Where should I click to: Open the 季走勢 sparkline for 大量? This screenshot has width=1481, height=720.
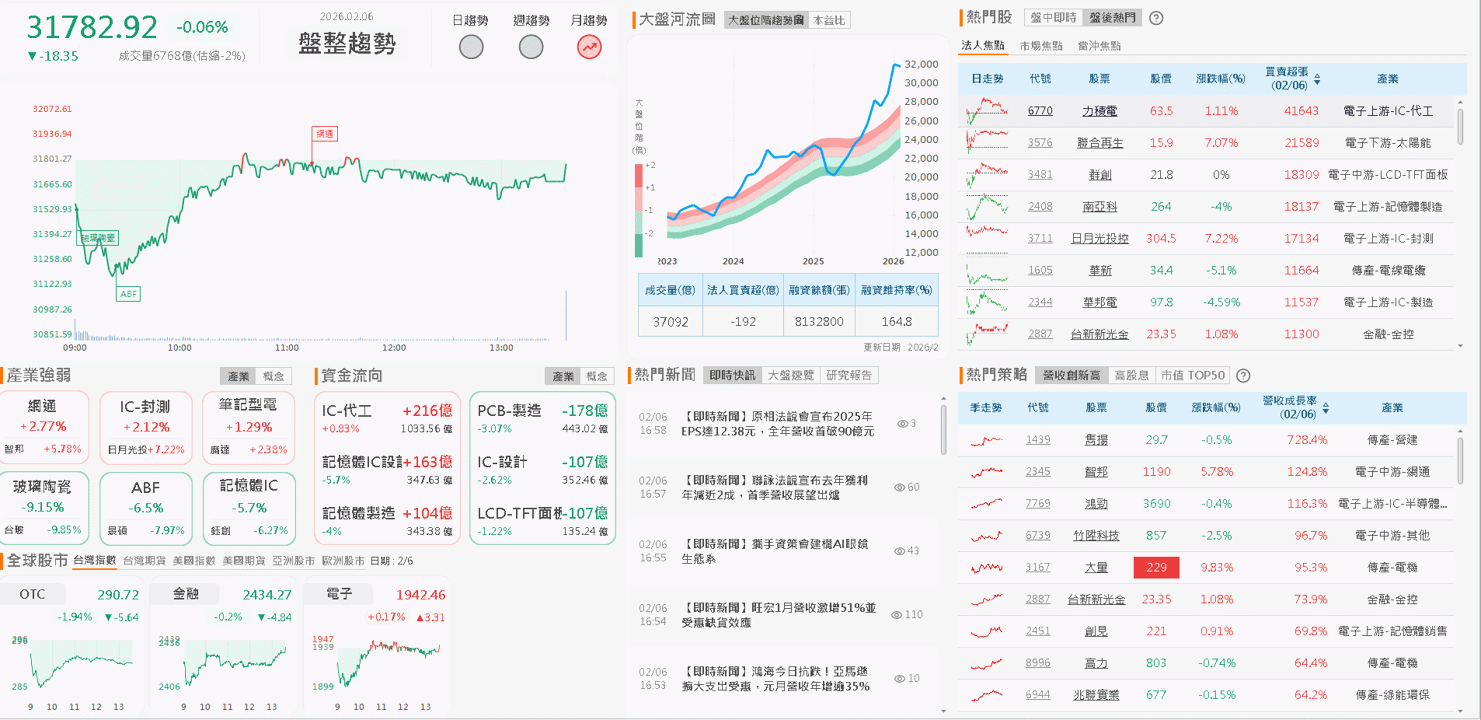(x=986, y=568)
